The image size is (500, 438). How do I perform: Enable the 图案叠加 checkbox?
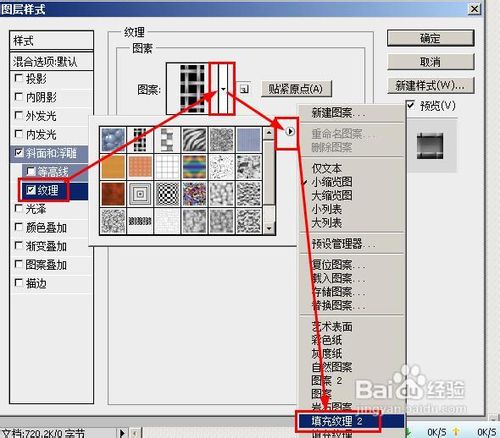click(19, 265)
